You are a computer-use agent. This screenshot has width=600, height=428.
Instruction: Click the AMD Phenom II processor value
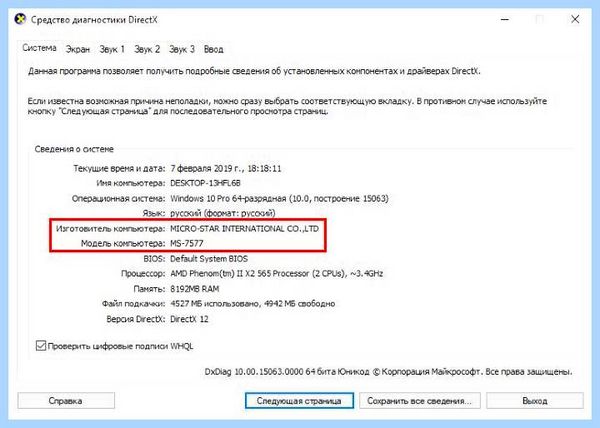pyautogui.click(x=276, y=273)
